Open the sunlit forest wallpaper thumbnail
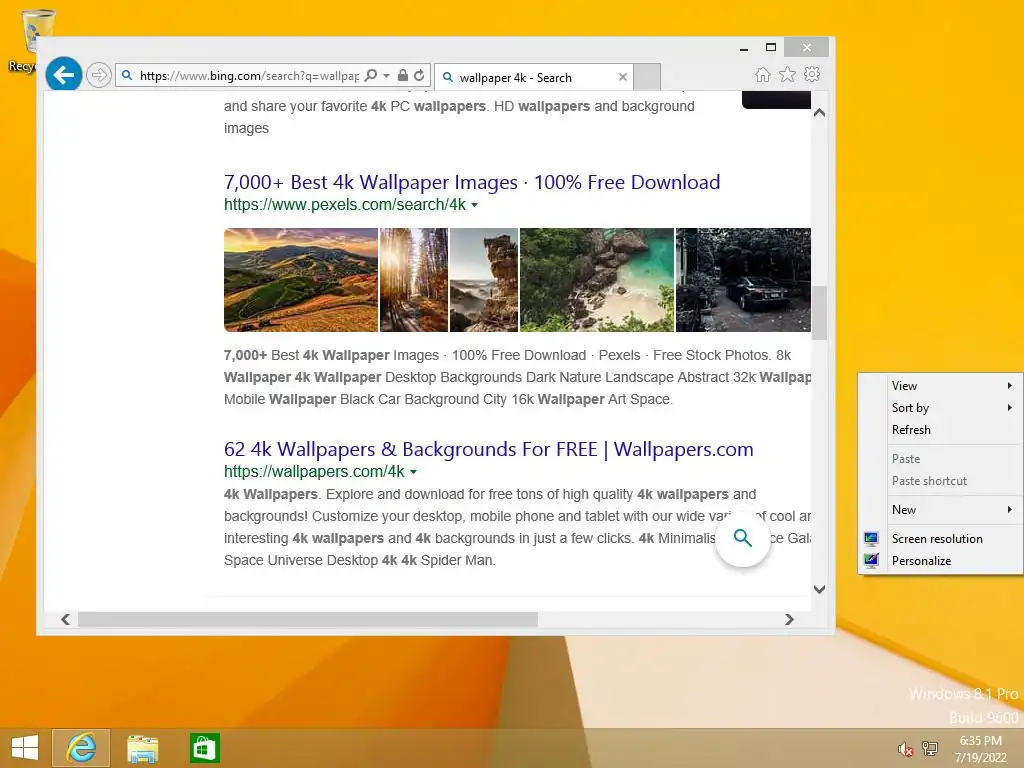Image resolution: width=1024 pixels, height=768 pixels. 414,280
